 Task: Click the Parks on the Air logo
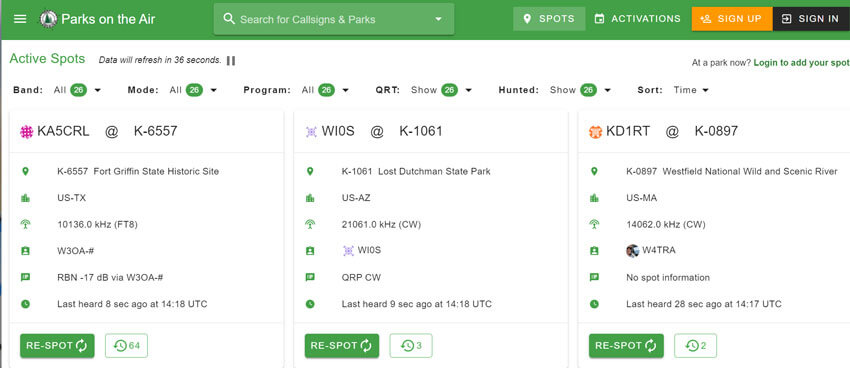pos(49,19)
